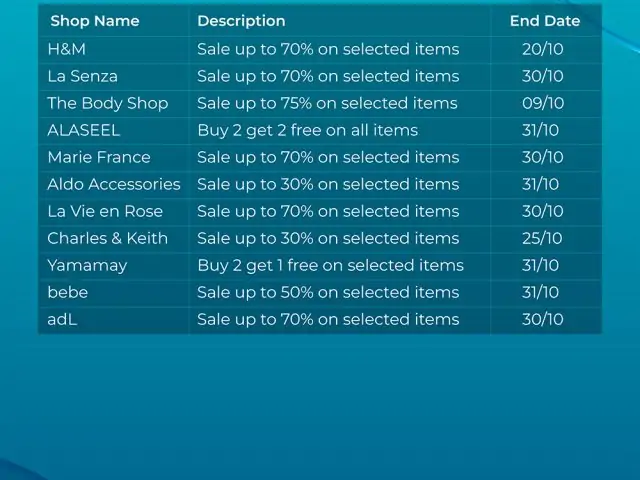Select the bebe shop entry
This screenshot has height=480, width=640.
[68, 292]
